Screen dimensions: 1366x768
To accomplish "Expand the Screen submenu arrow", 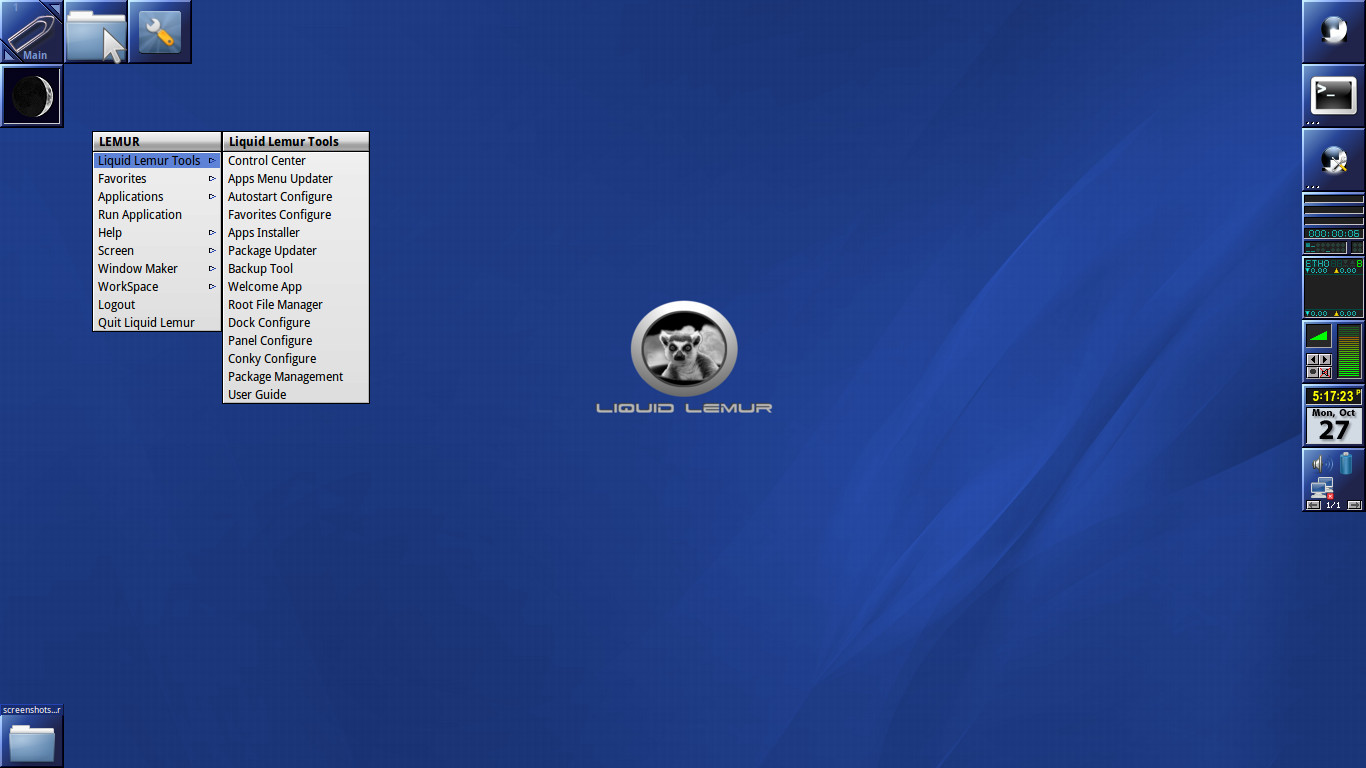I will (x=212, y=251).
